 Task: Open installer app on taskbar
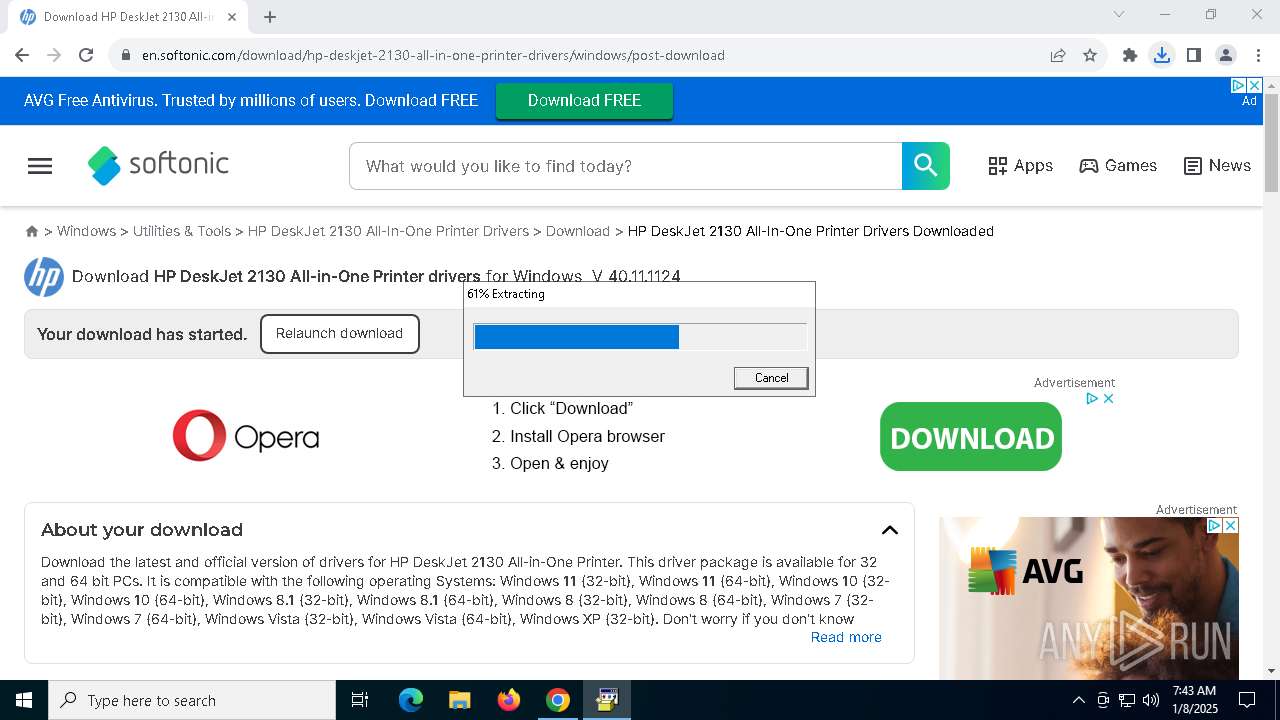pyautogui.click(x=607, y=700)
